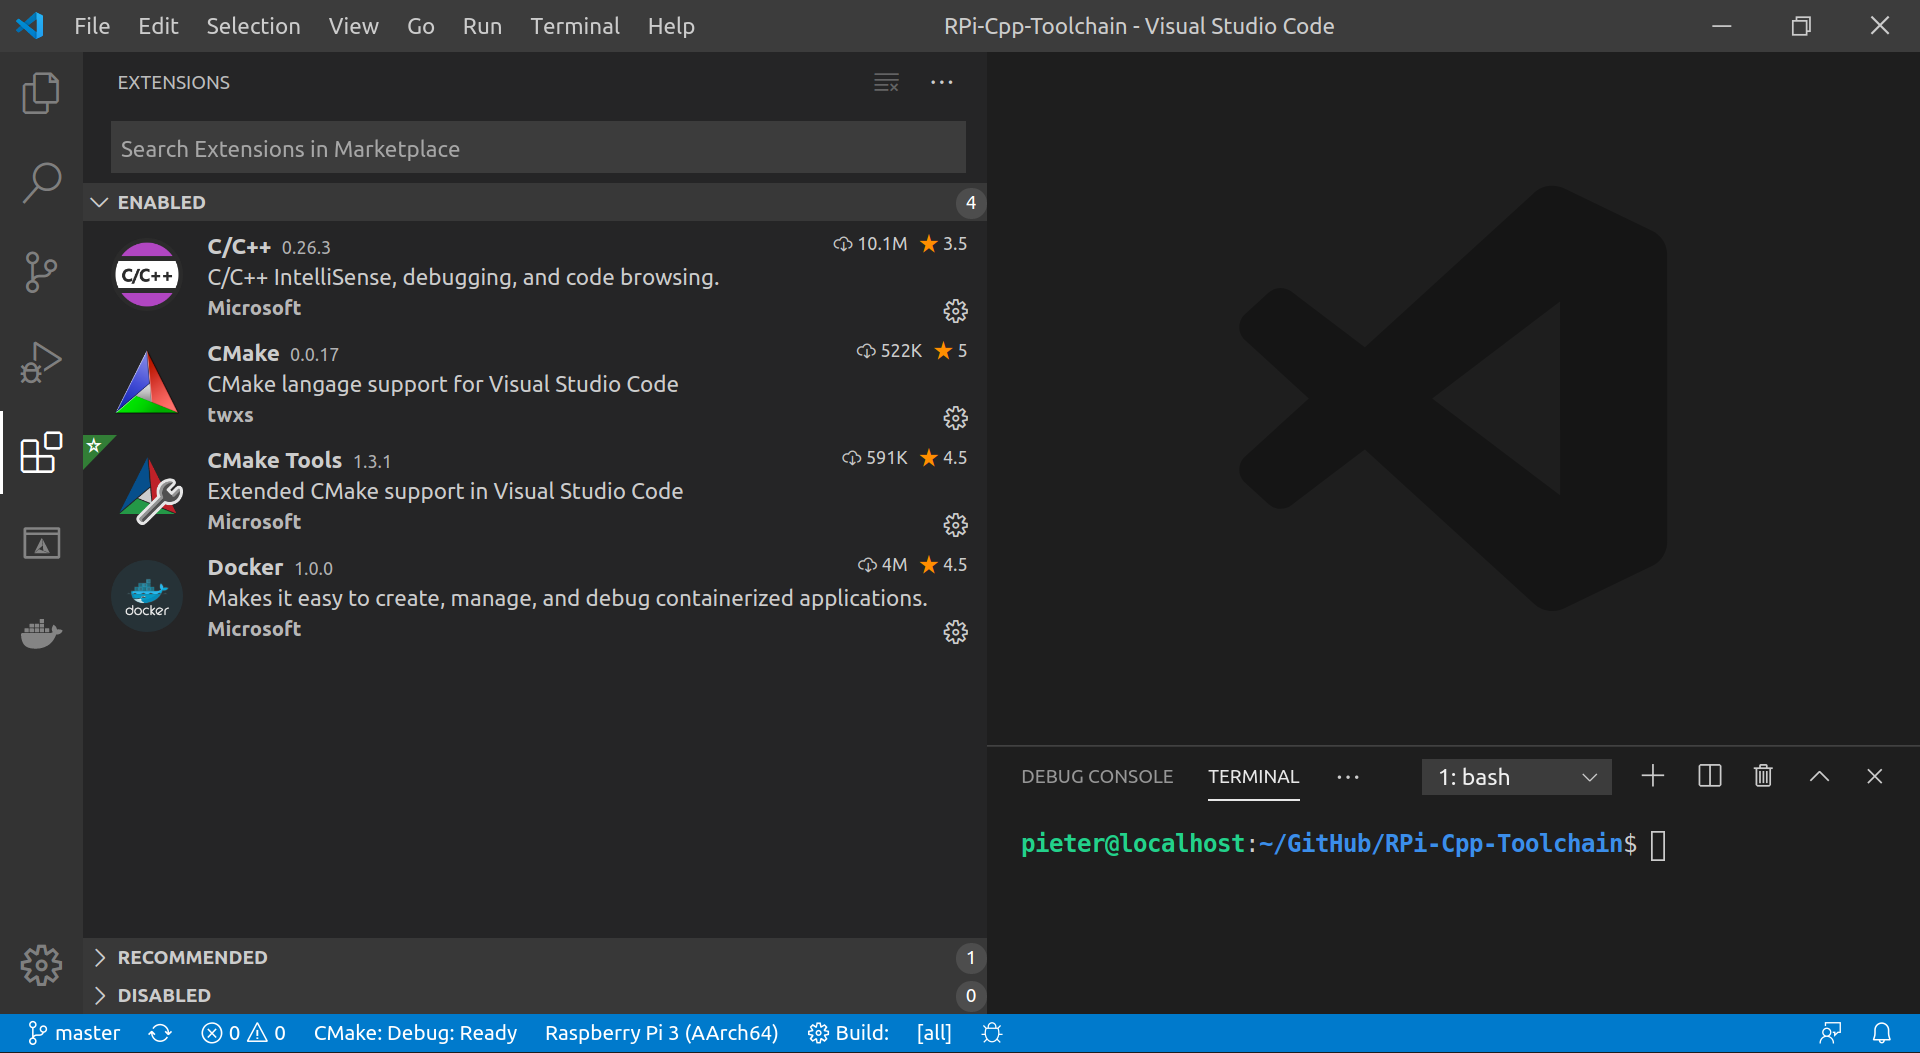Open the Help menu

(x=671, y=26)
